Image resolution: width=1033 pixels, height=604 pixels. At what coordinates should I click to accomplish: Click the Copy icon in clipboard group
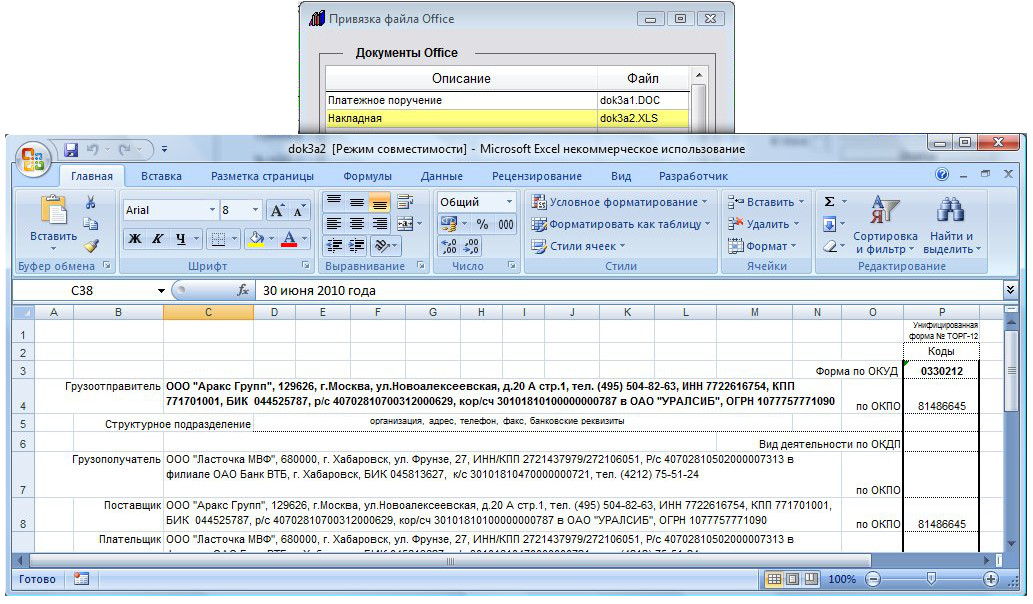91,224
